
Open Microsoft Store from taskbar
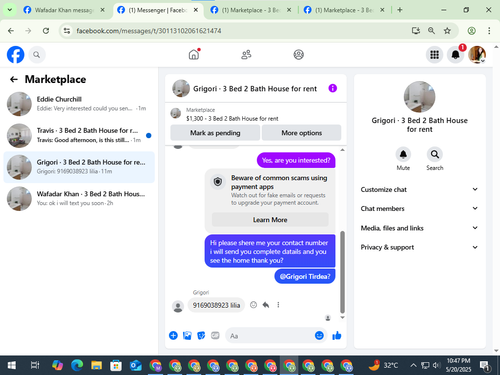point(116,365)
